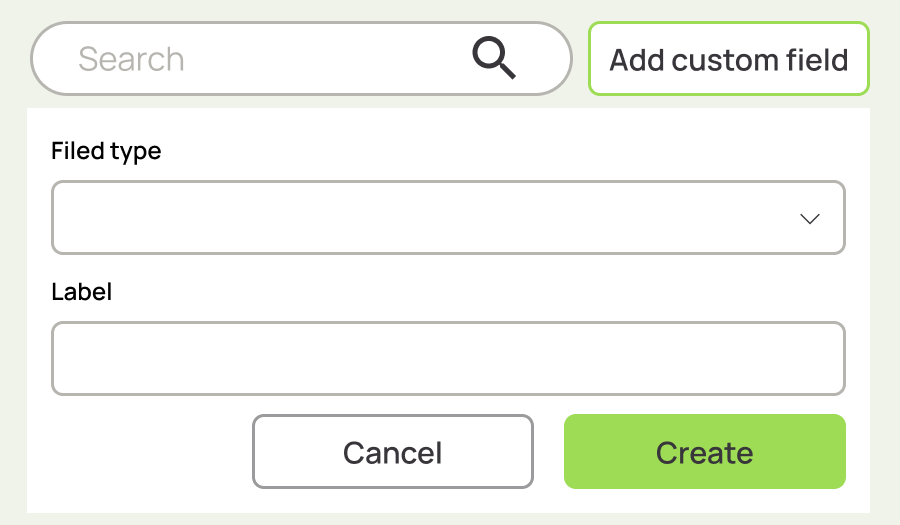This screenshot has height=525, width=900.
Task: Click the "Filed type" field caption
Action: click(x=106, y=151)
